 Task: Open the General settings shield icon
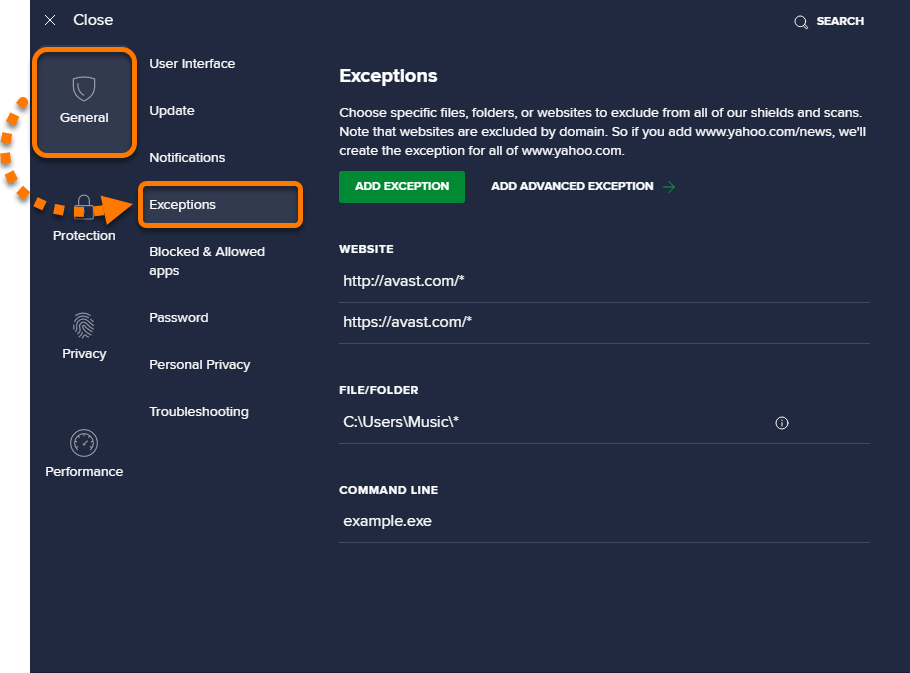click(84, 89)
